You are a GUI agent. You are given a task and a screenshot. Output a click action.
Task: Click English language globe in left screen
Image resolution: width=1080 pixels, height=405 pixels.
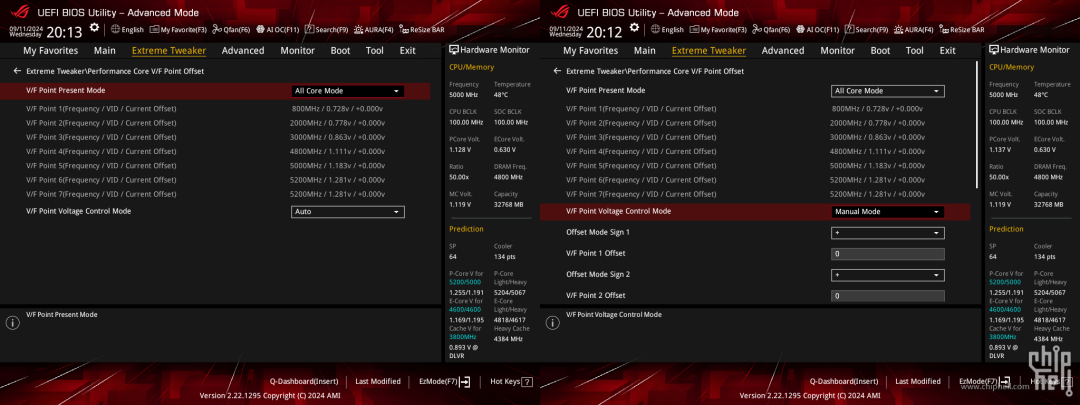point(115,30)
